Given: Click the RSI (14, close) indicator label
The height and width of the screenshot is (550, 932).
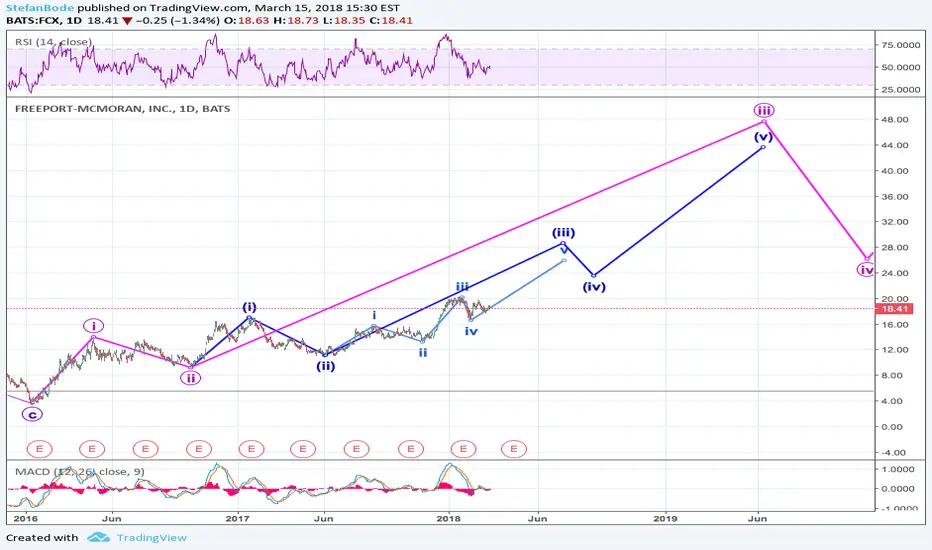Looking at the screenshot, I should click(53, 42).
